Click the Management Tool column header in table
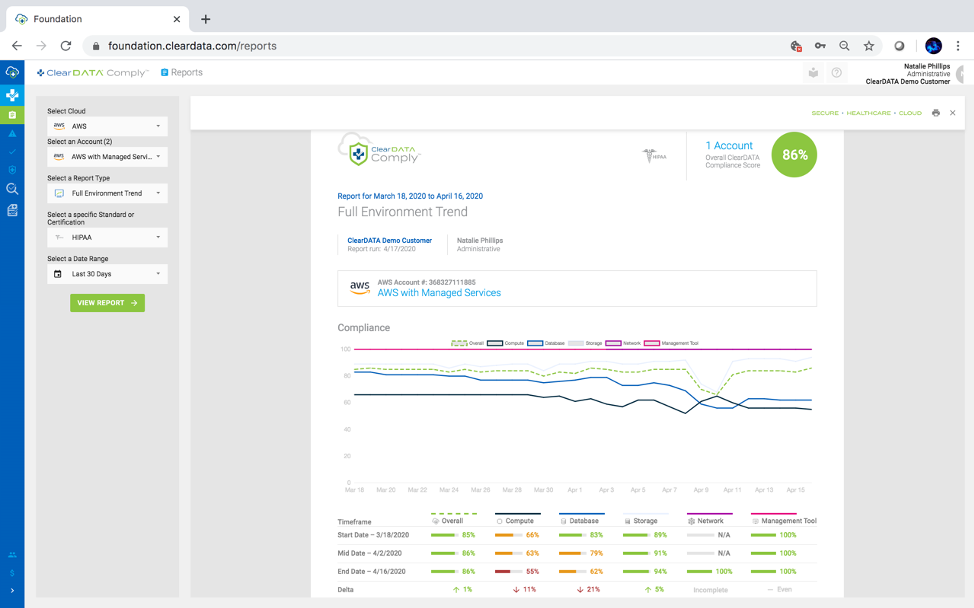 [784, 519]
